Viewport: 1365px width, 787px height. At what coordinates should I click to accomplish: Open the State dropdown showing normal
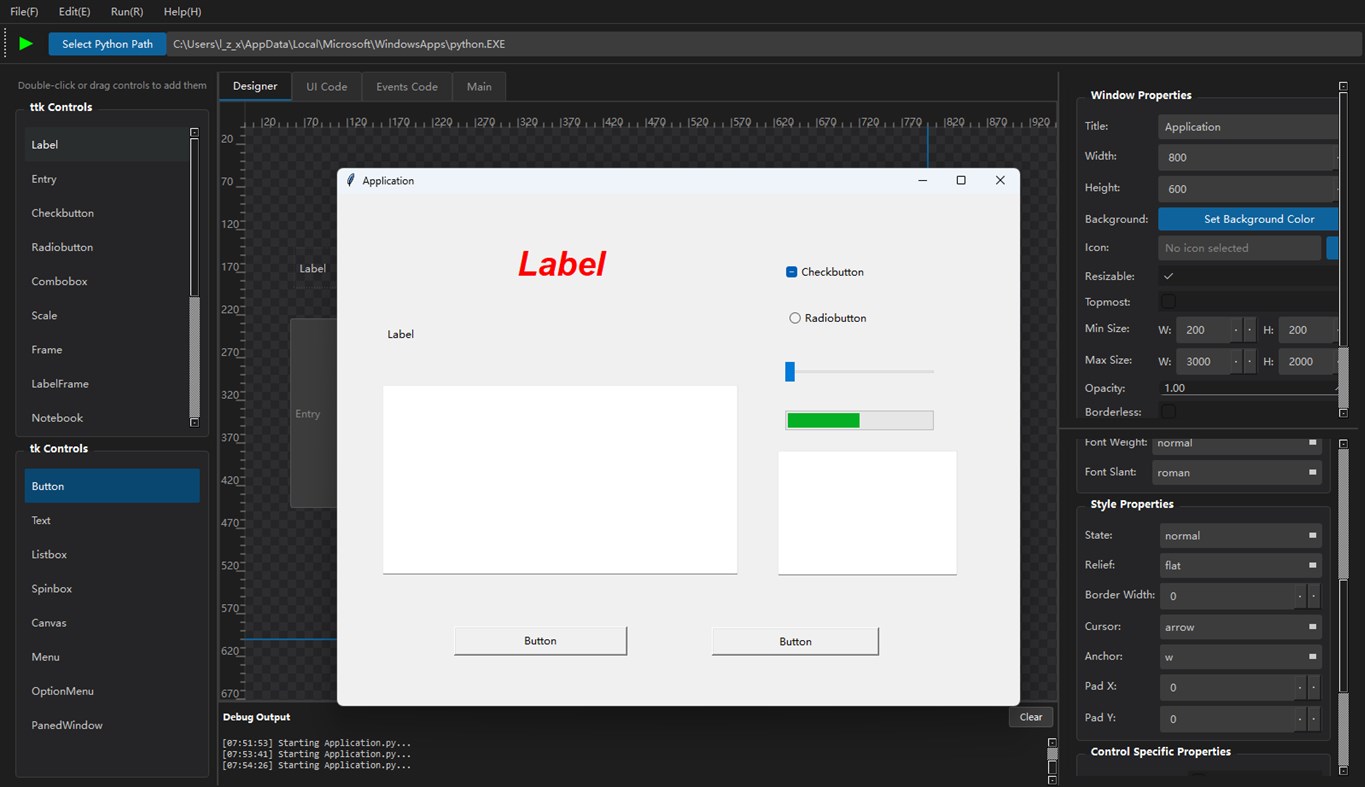(x=1241, y=535)
